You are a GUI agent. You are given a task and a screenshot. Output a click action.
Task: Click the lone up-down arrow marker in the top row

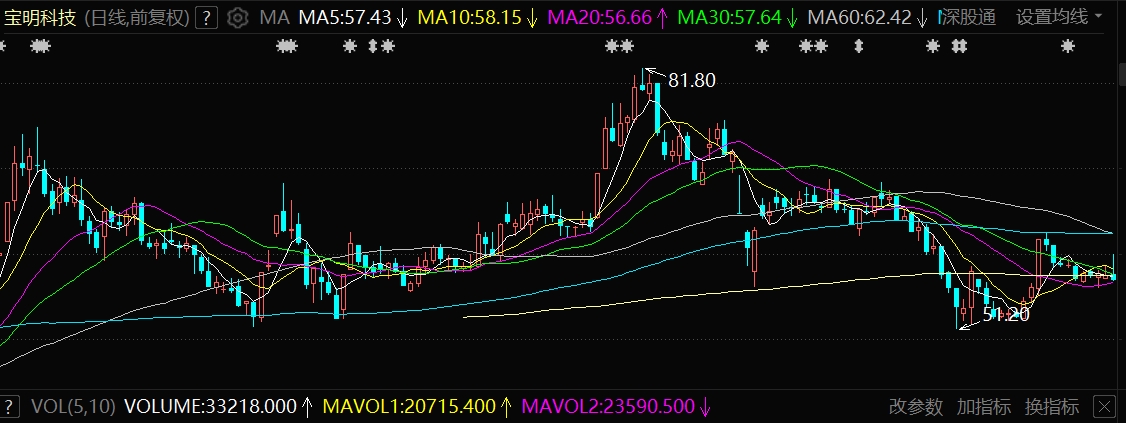857,46
